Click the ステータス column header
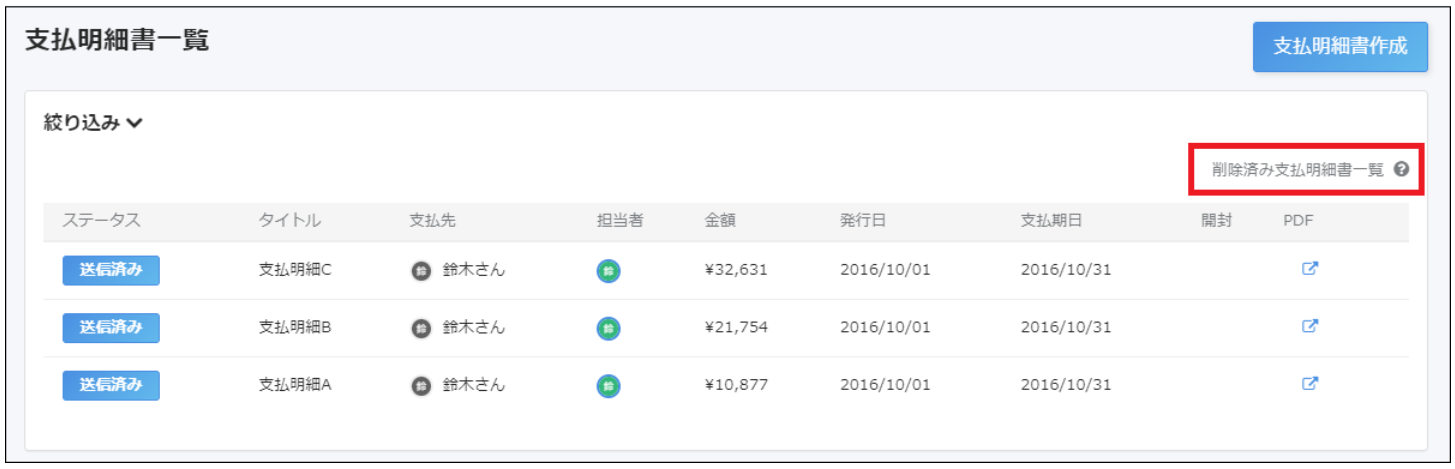This screenshot has height=469, width=1455. point(101,221)
